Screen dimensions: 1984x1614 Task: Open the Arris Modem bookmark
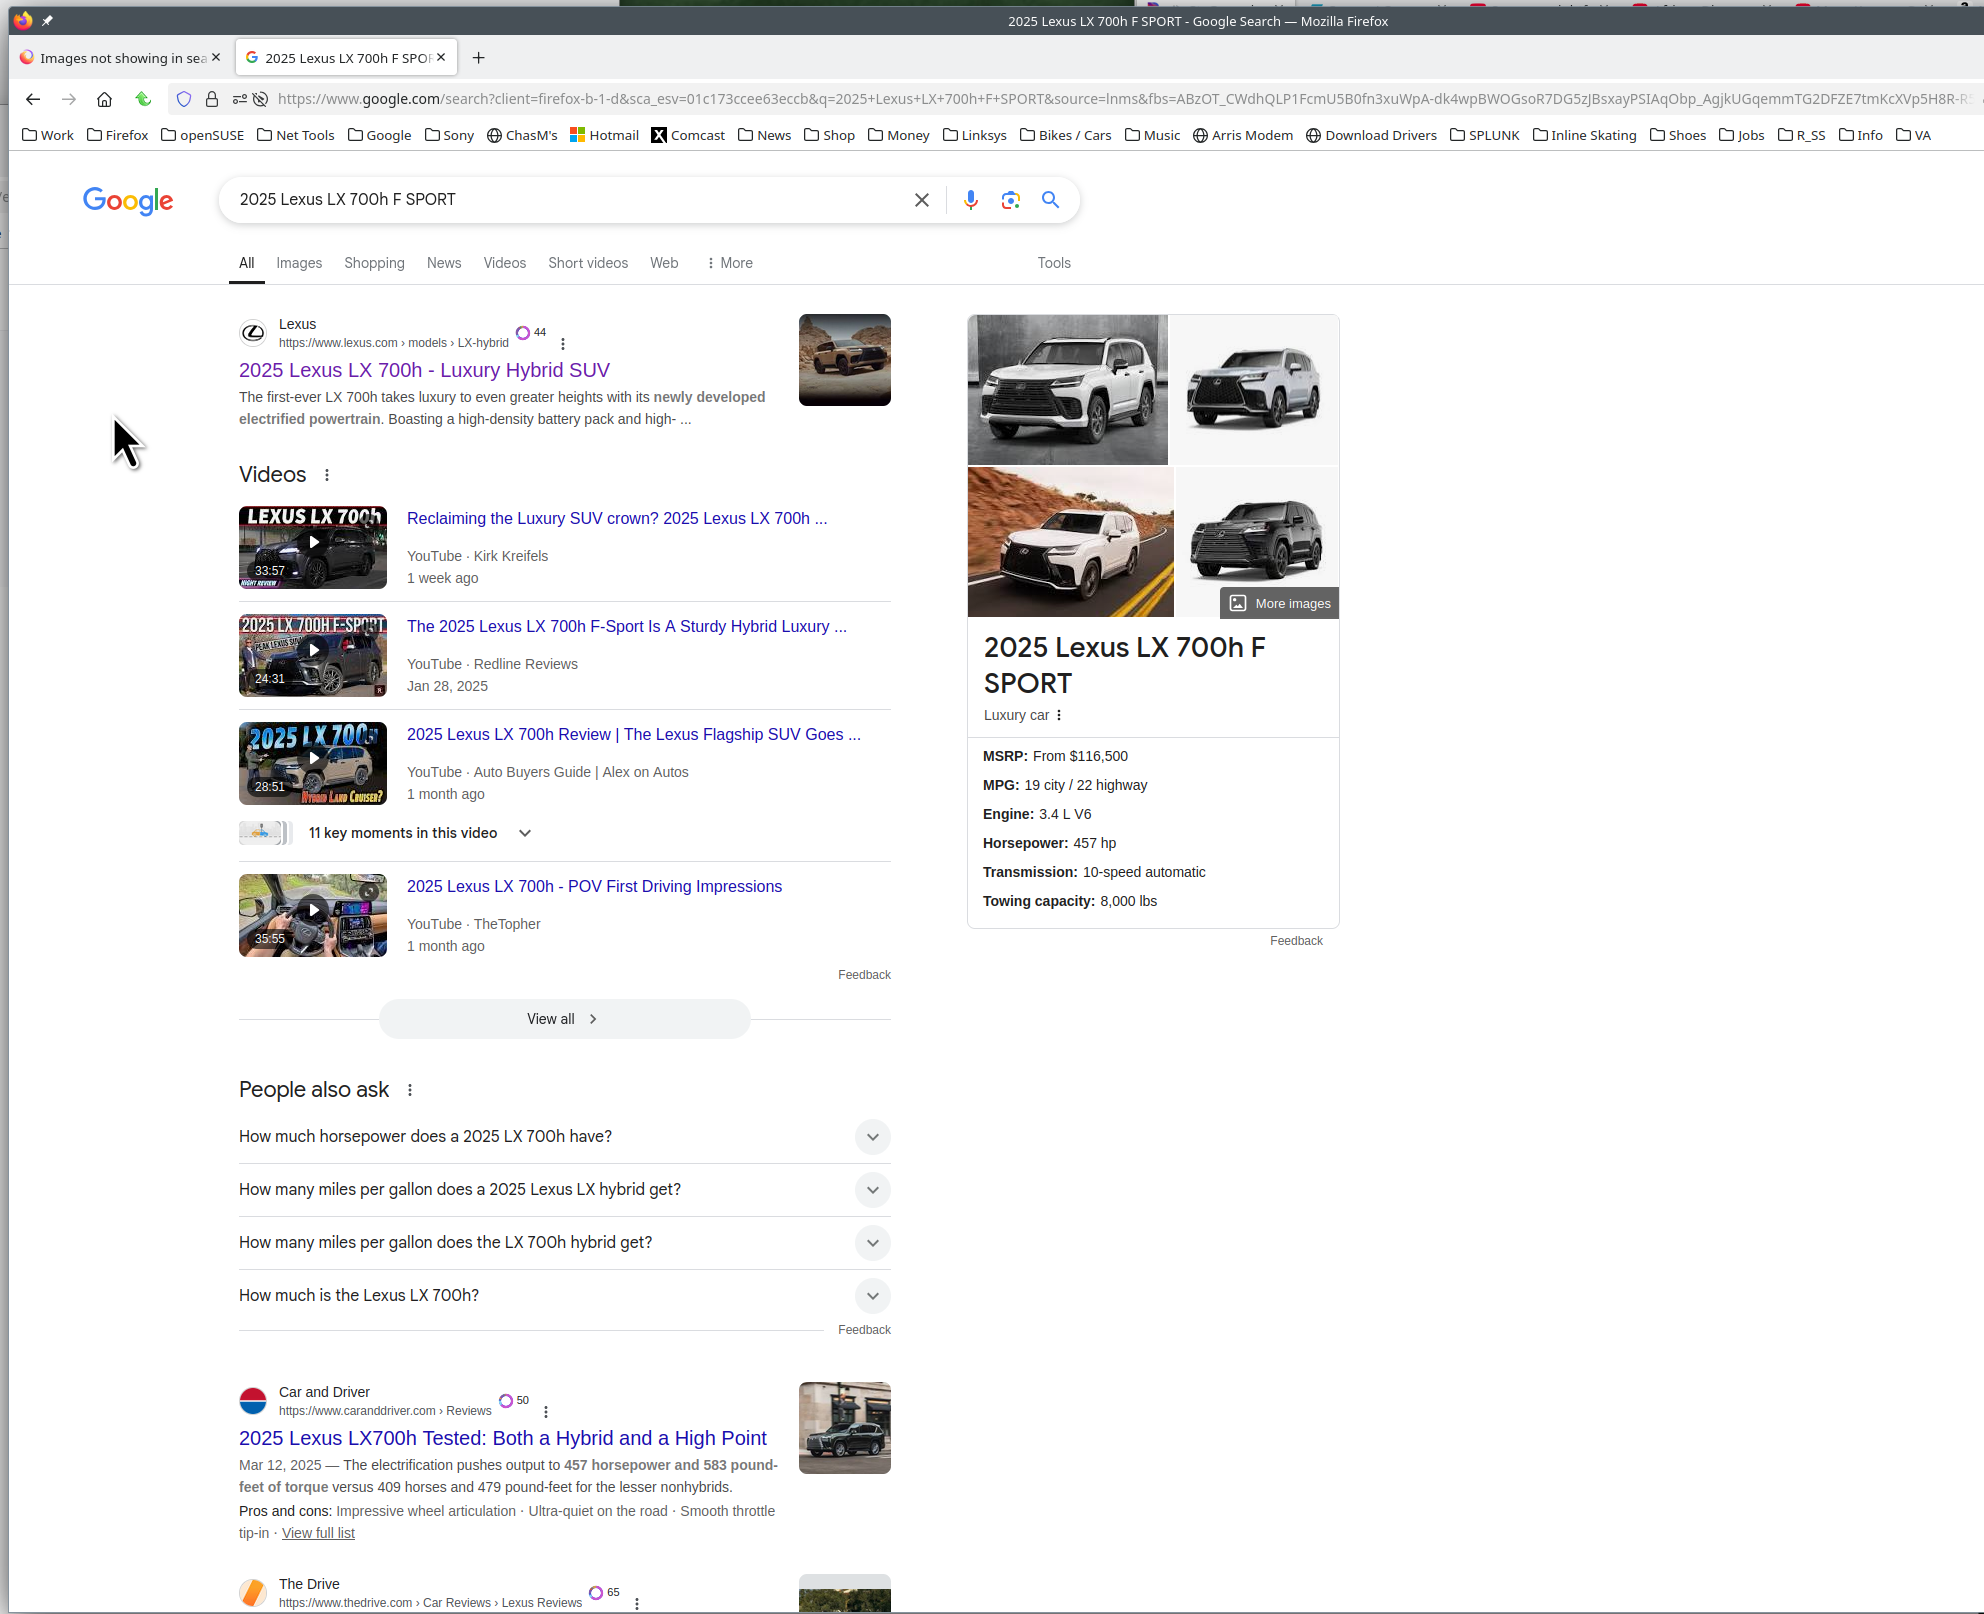[1243, 135]
